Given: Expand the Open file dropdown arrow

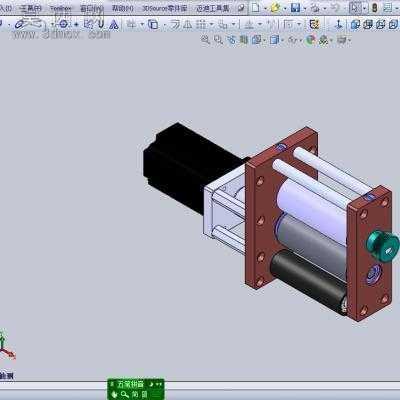Looking at the screenshot, I should pyautogui.click(x=285, y=9).
